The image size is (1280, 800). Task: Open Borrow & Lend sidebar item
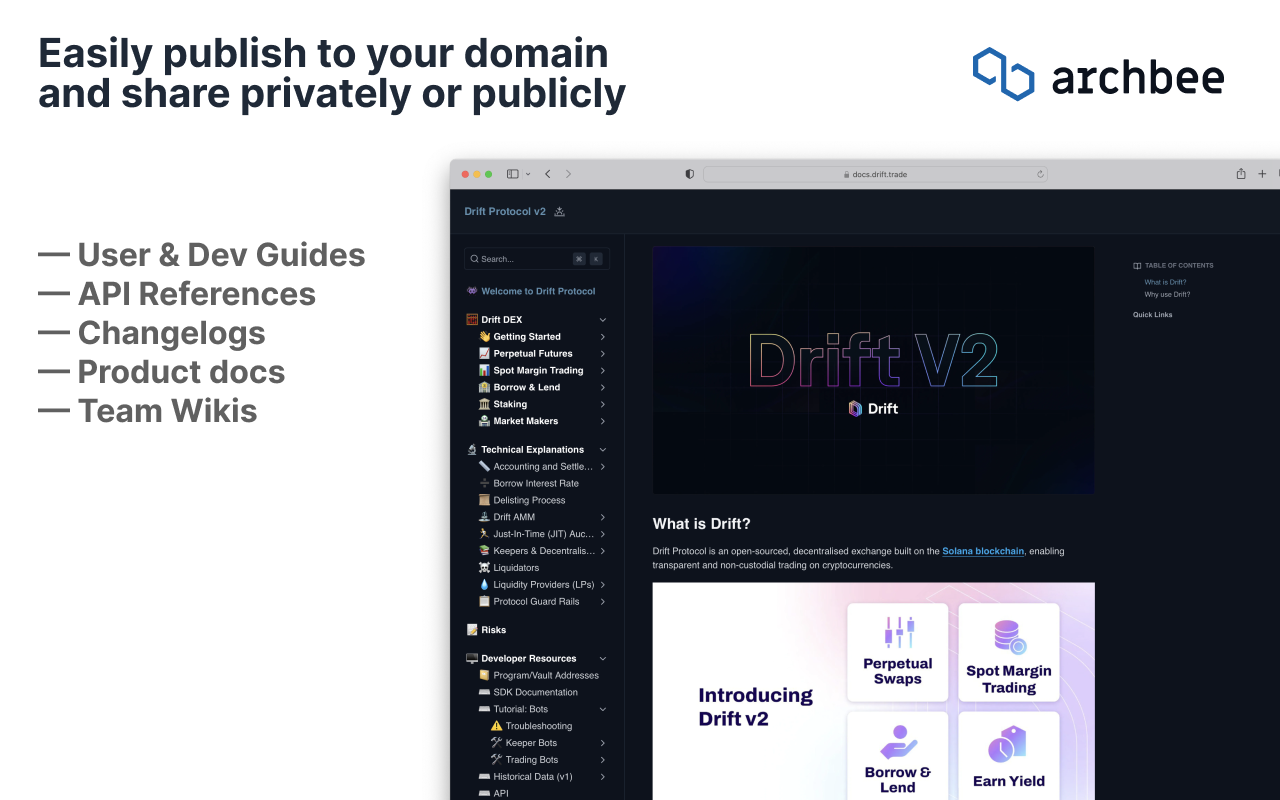(x=527, y=388)
